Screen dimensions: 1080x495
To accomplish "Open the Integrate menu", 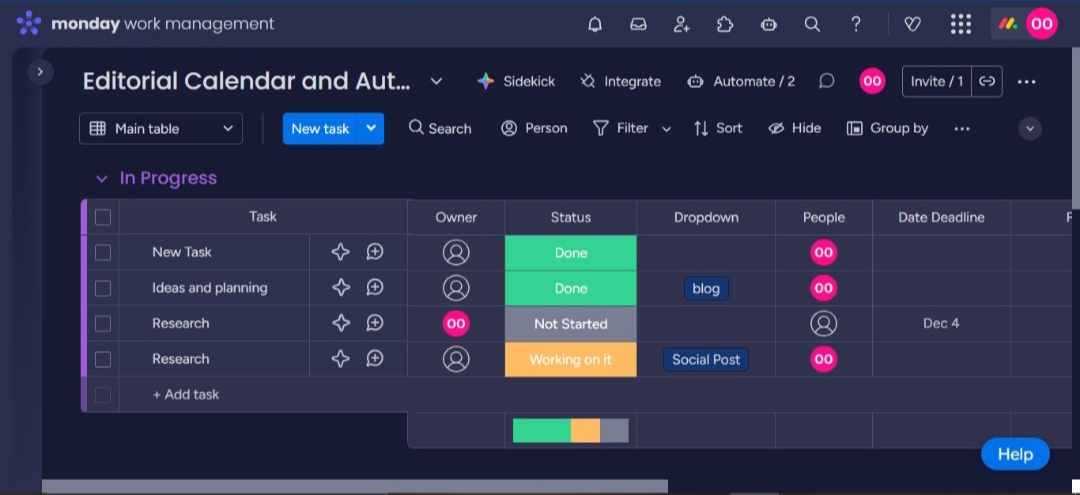I will (x=620, y=81).
